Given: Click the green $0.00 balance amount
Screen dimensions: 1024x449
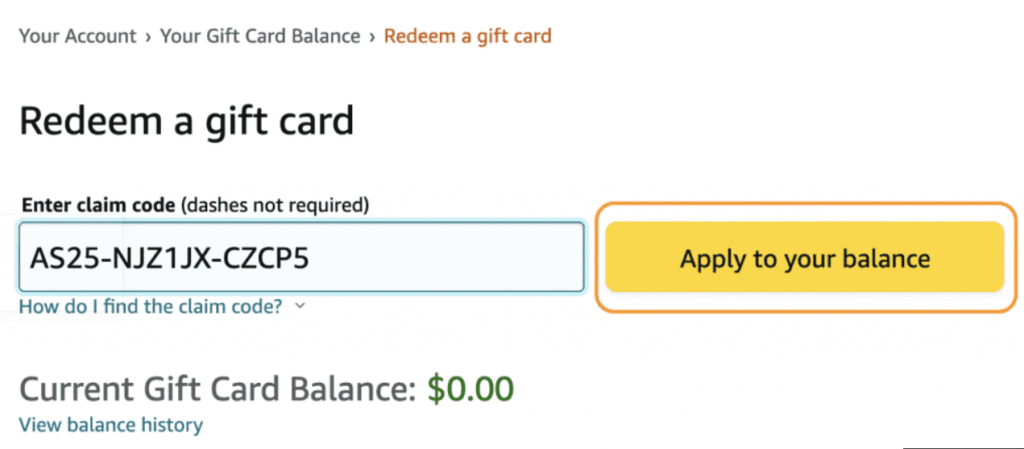Looking at the screenshot, I should tap(470, 388).
